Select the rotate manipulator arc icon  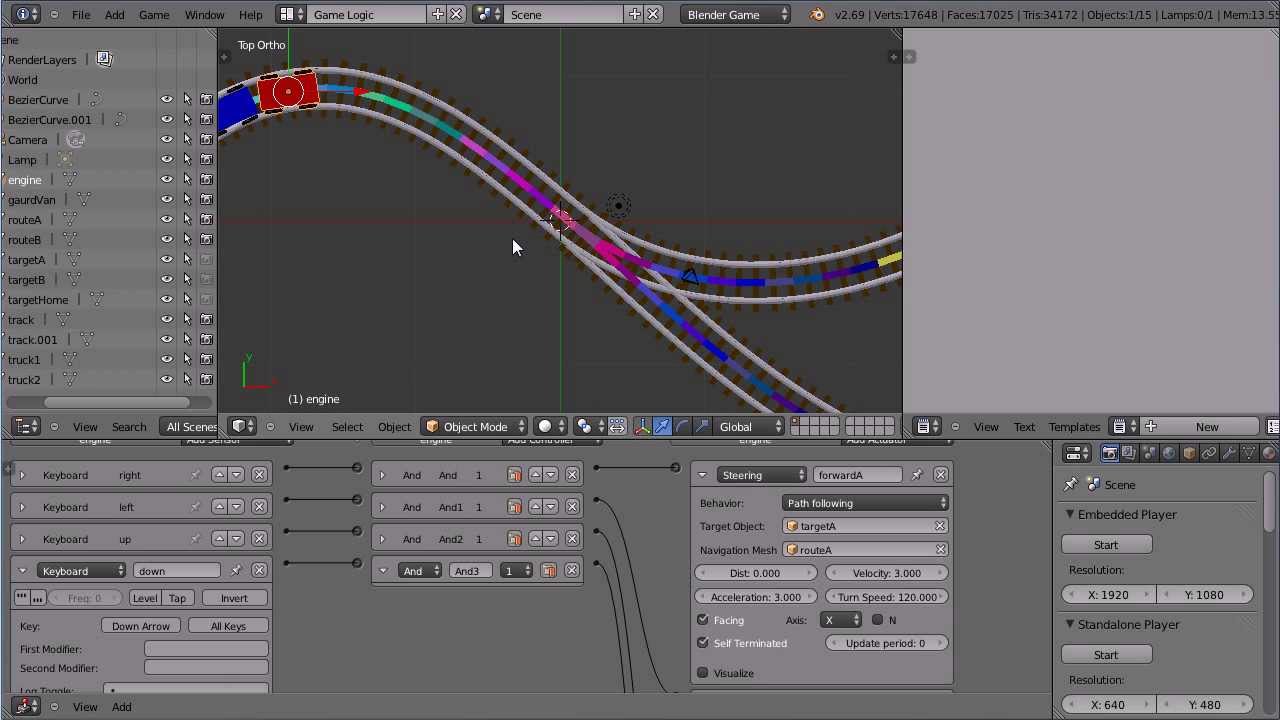click(682, 427)
